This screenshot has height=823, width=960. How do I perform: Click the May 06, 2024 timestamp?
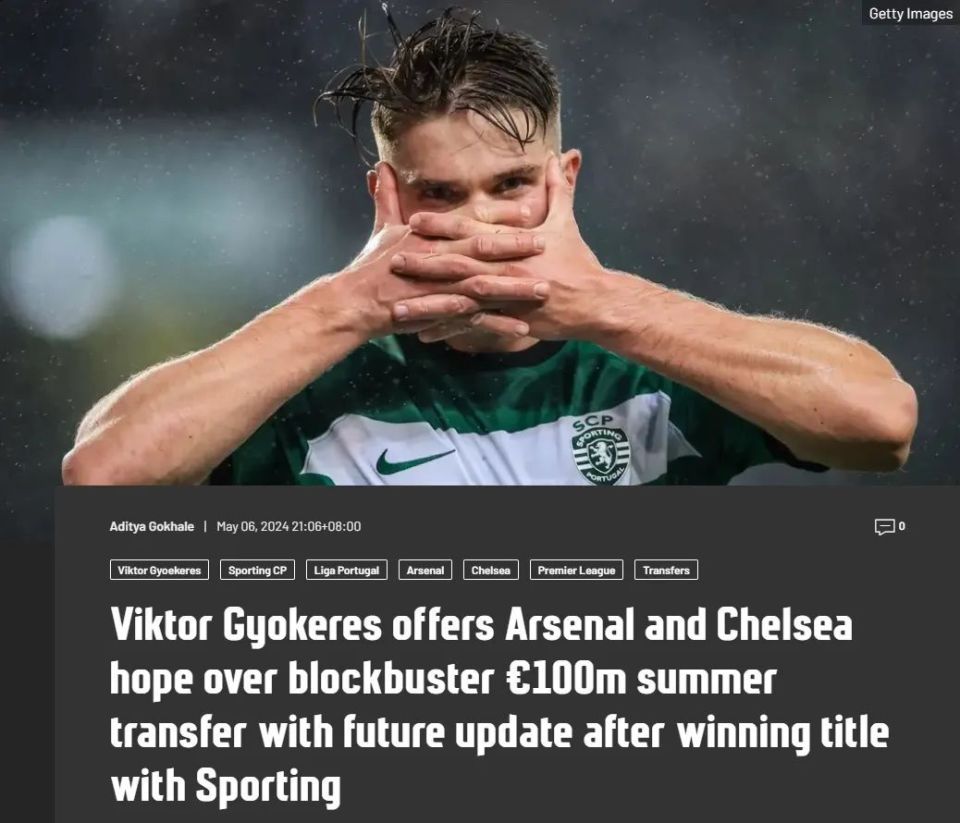[289, 527]
